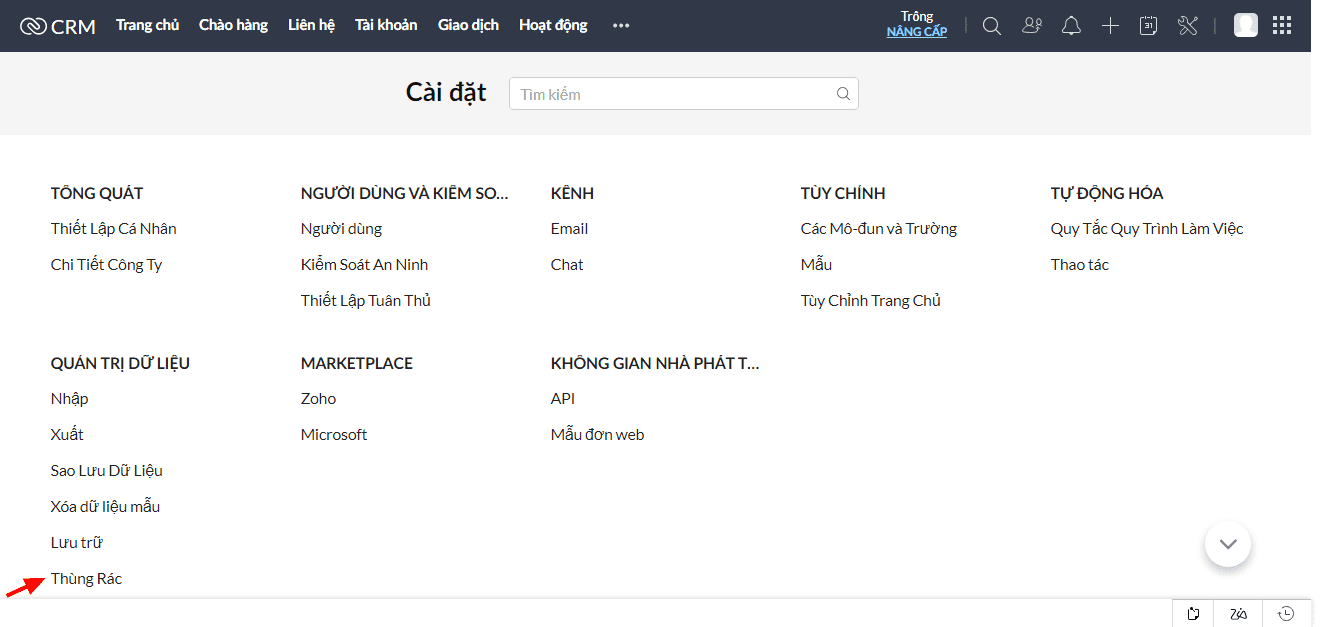Click the round scroll-down chevron button
The height and width of the screenshot is (627, 1326).
[x=1228, y=544]
